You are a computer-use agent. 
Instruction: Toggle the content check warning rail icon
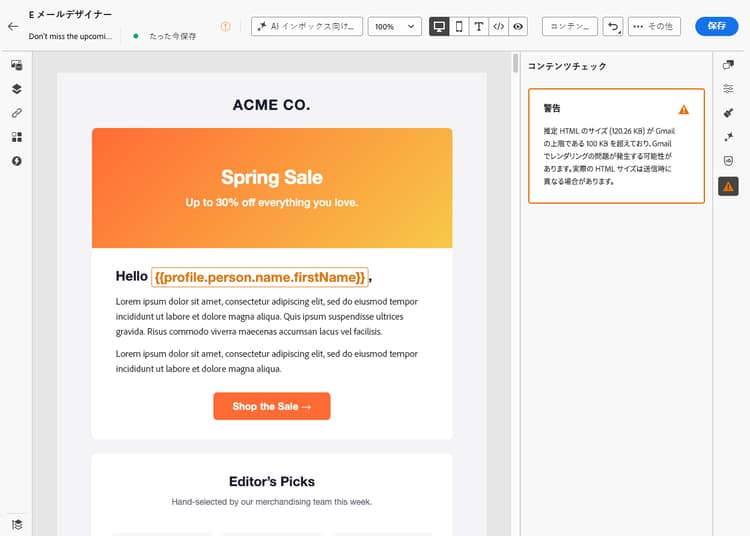pyautogui.click(x=728, y=186)
